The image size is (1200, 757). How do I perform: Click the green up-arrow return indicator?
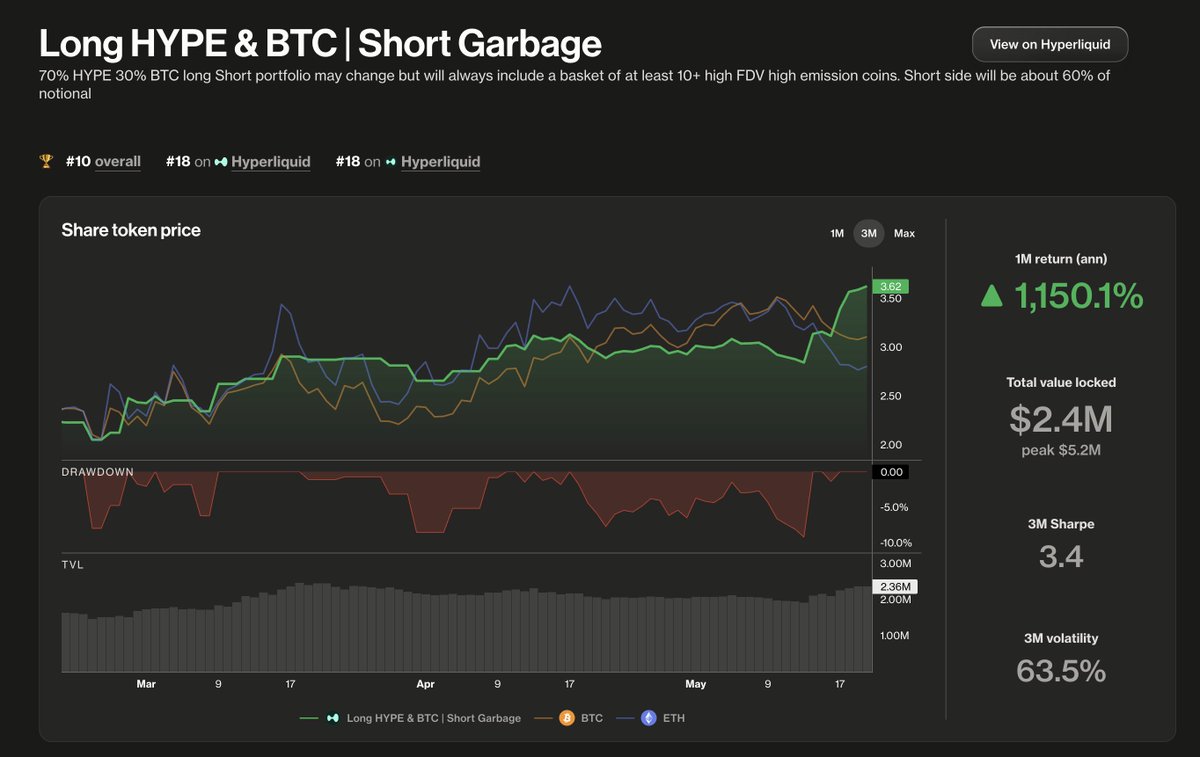click(x=991, y=295)
